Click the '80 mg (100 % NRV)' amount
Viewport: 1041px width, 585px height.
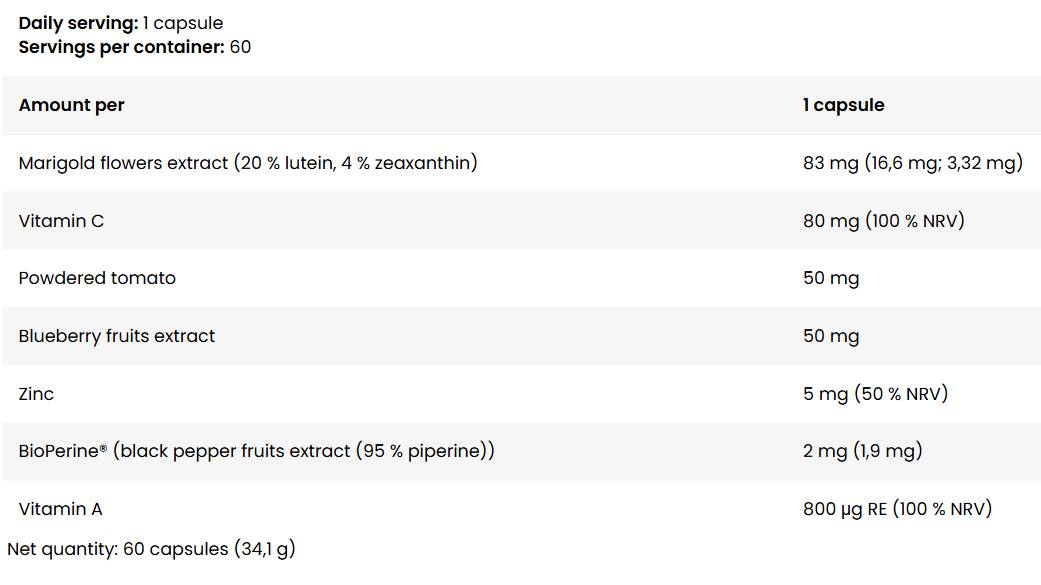(x=883, y=221)
